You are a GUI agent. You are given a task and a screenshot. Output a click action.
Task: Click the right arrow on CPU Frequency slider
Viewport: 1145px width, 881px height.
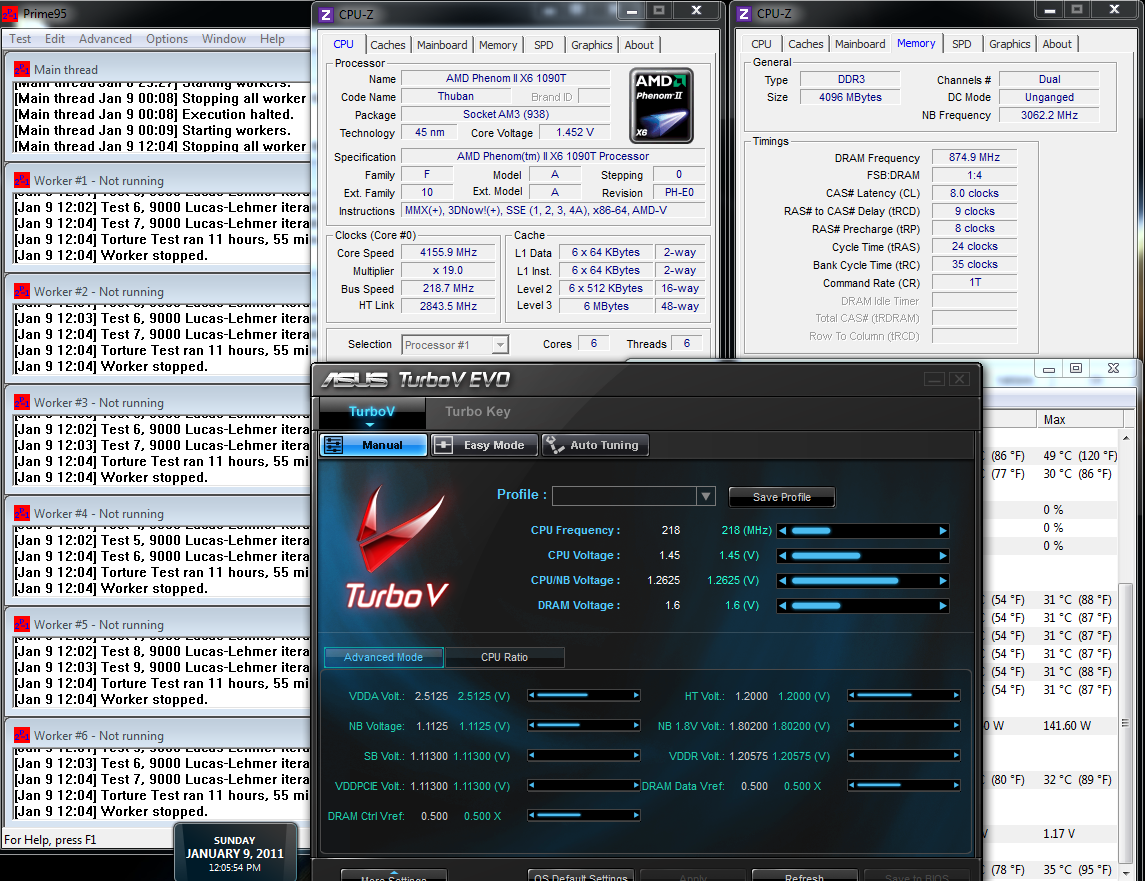pyautogui.click(x=942, y=531)
